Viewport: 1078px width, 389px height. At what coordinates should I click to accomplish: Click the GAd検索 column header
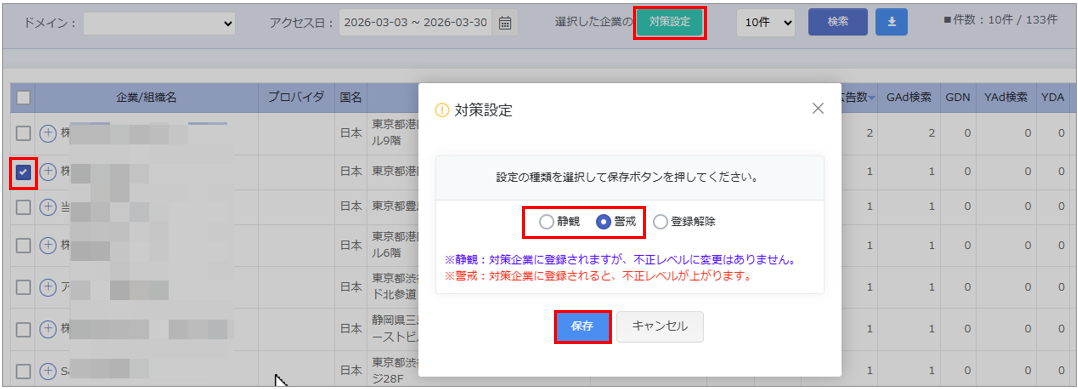tap(908, 98)
